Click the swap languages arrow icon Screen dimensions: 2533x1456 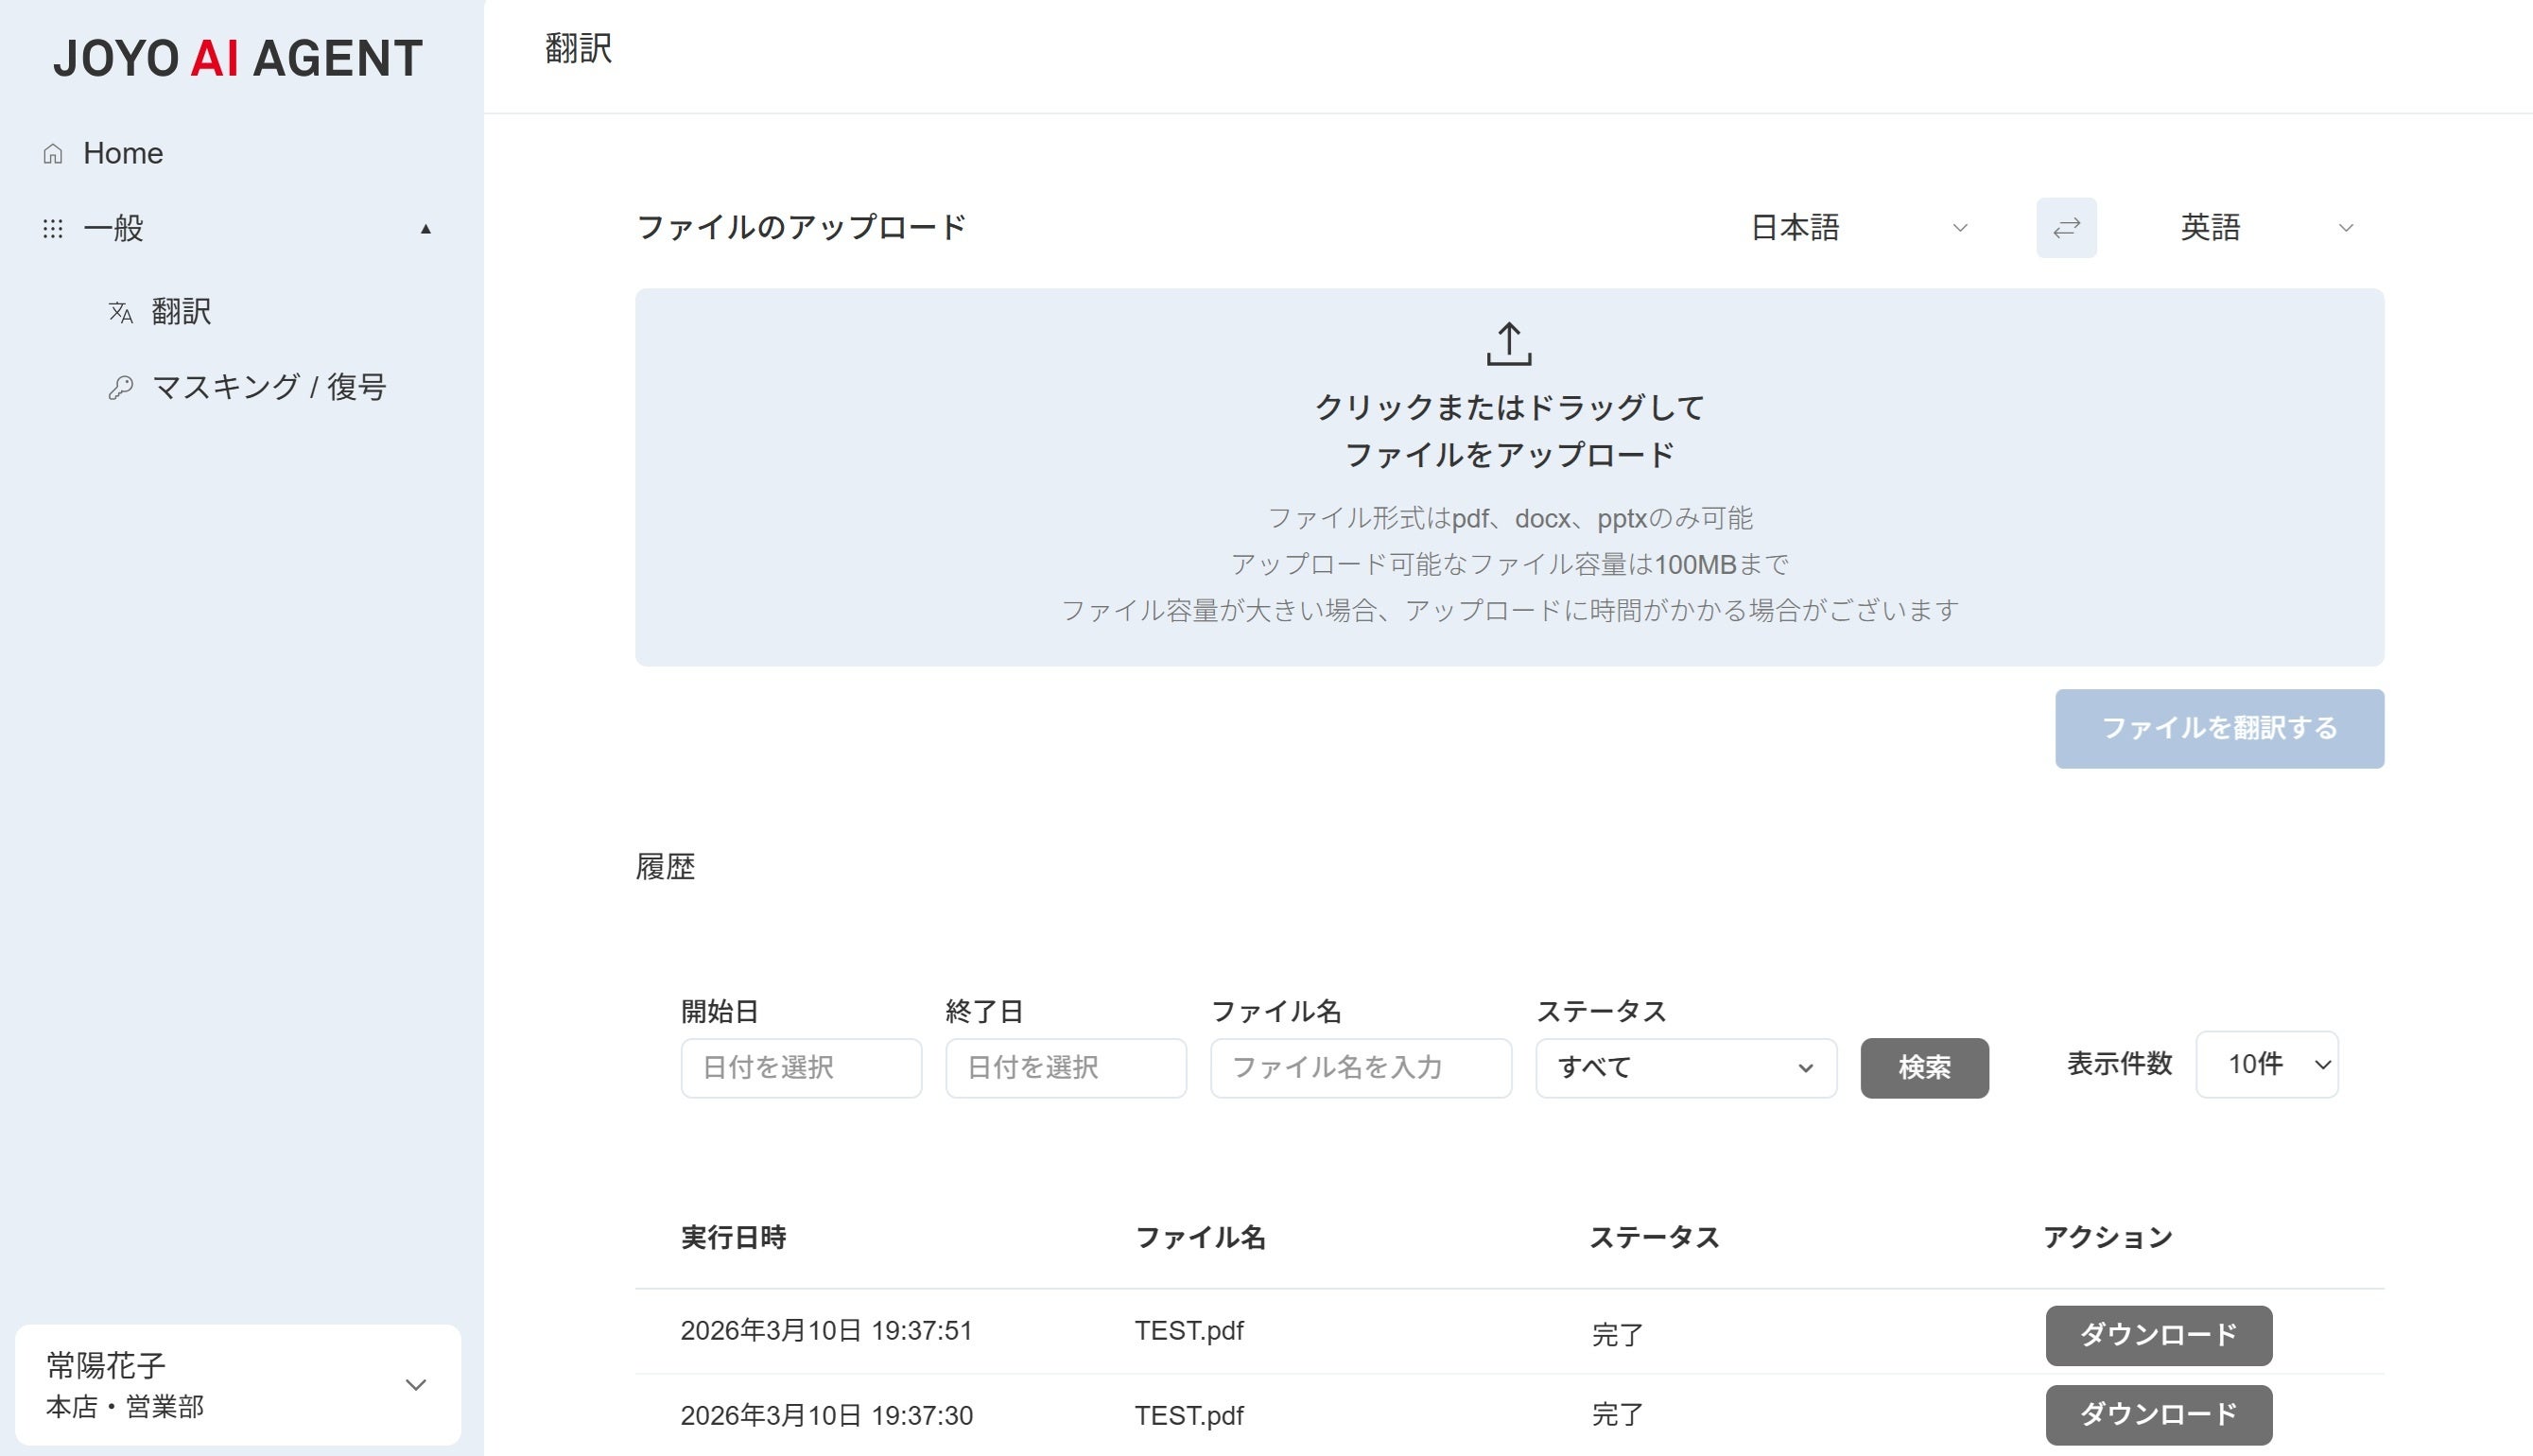click(x=2066, y=228)
